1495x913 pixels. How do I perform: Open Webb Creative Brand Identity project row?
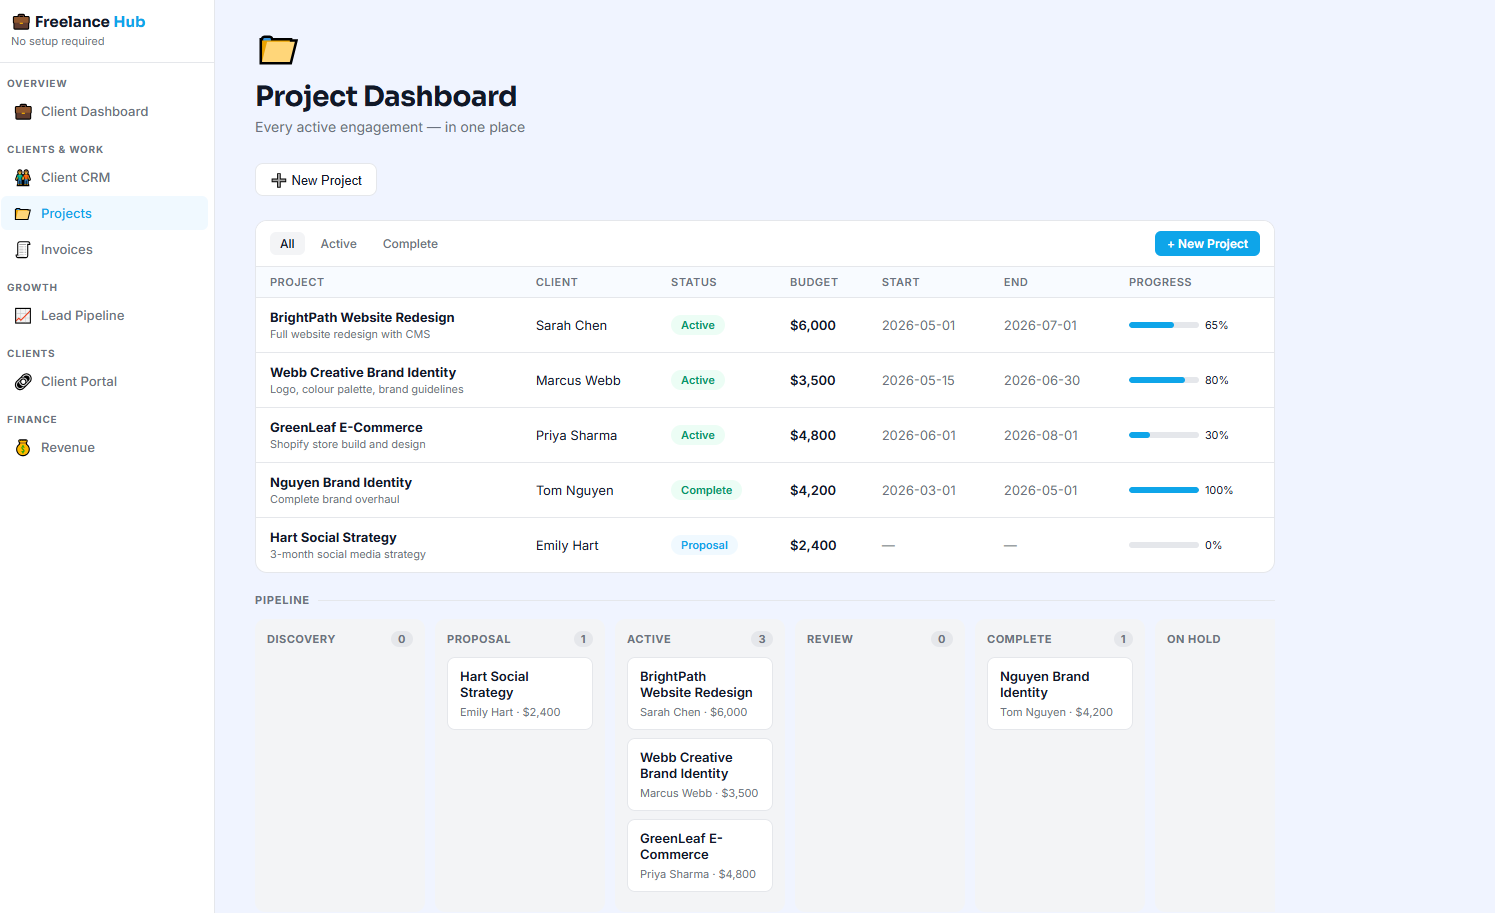coord(765,380)
